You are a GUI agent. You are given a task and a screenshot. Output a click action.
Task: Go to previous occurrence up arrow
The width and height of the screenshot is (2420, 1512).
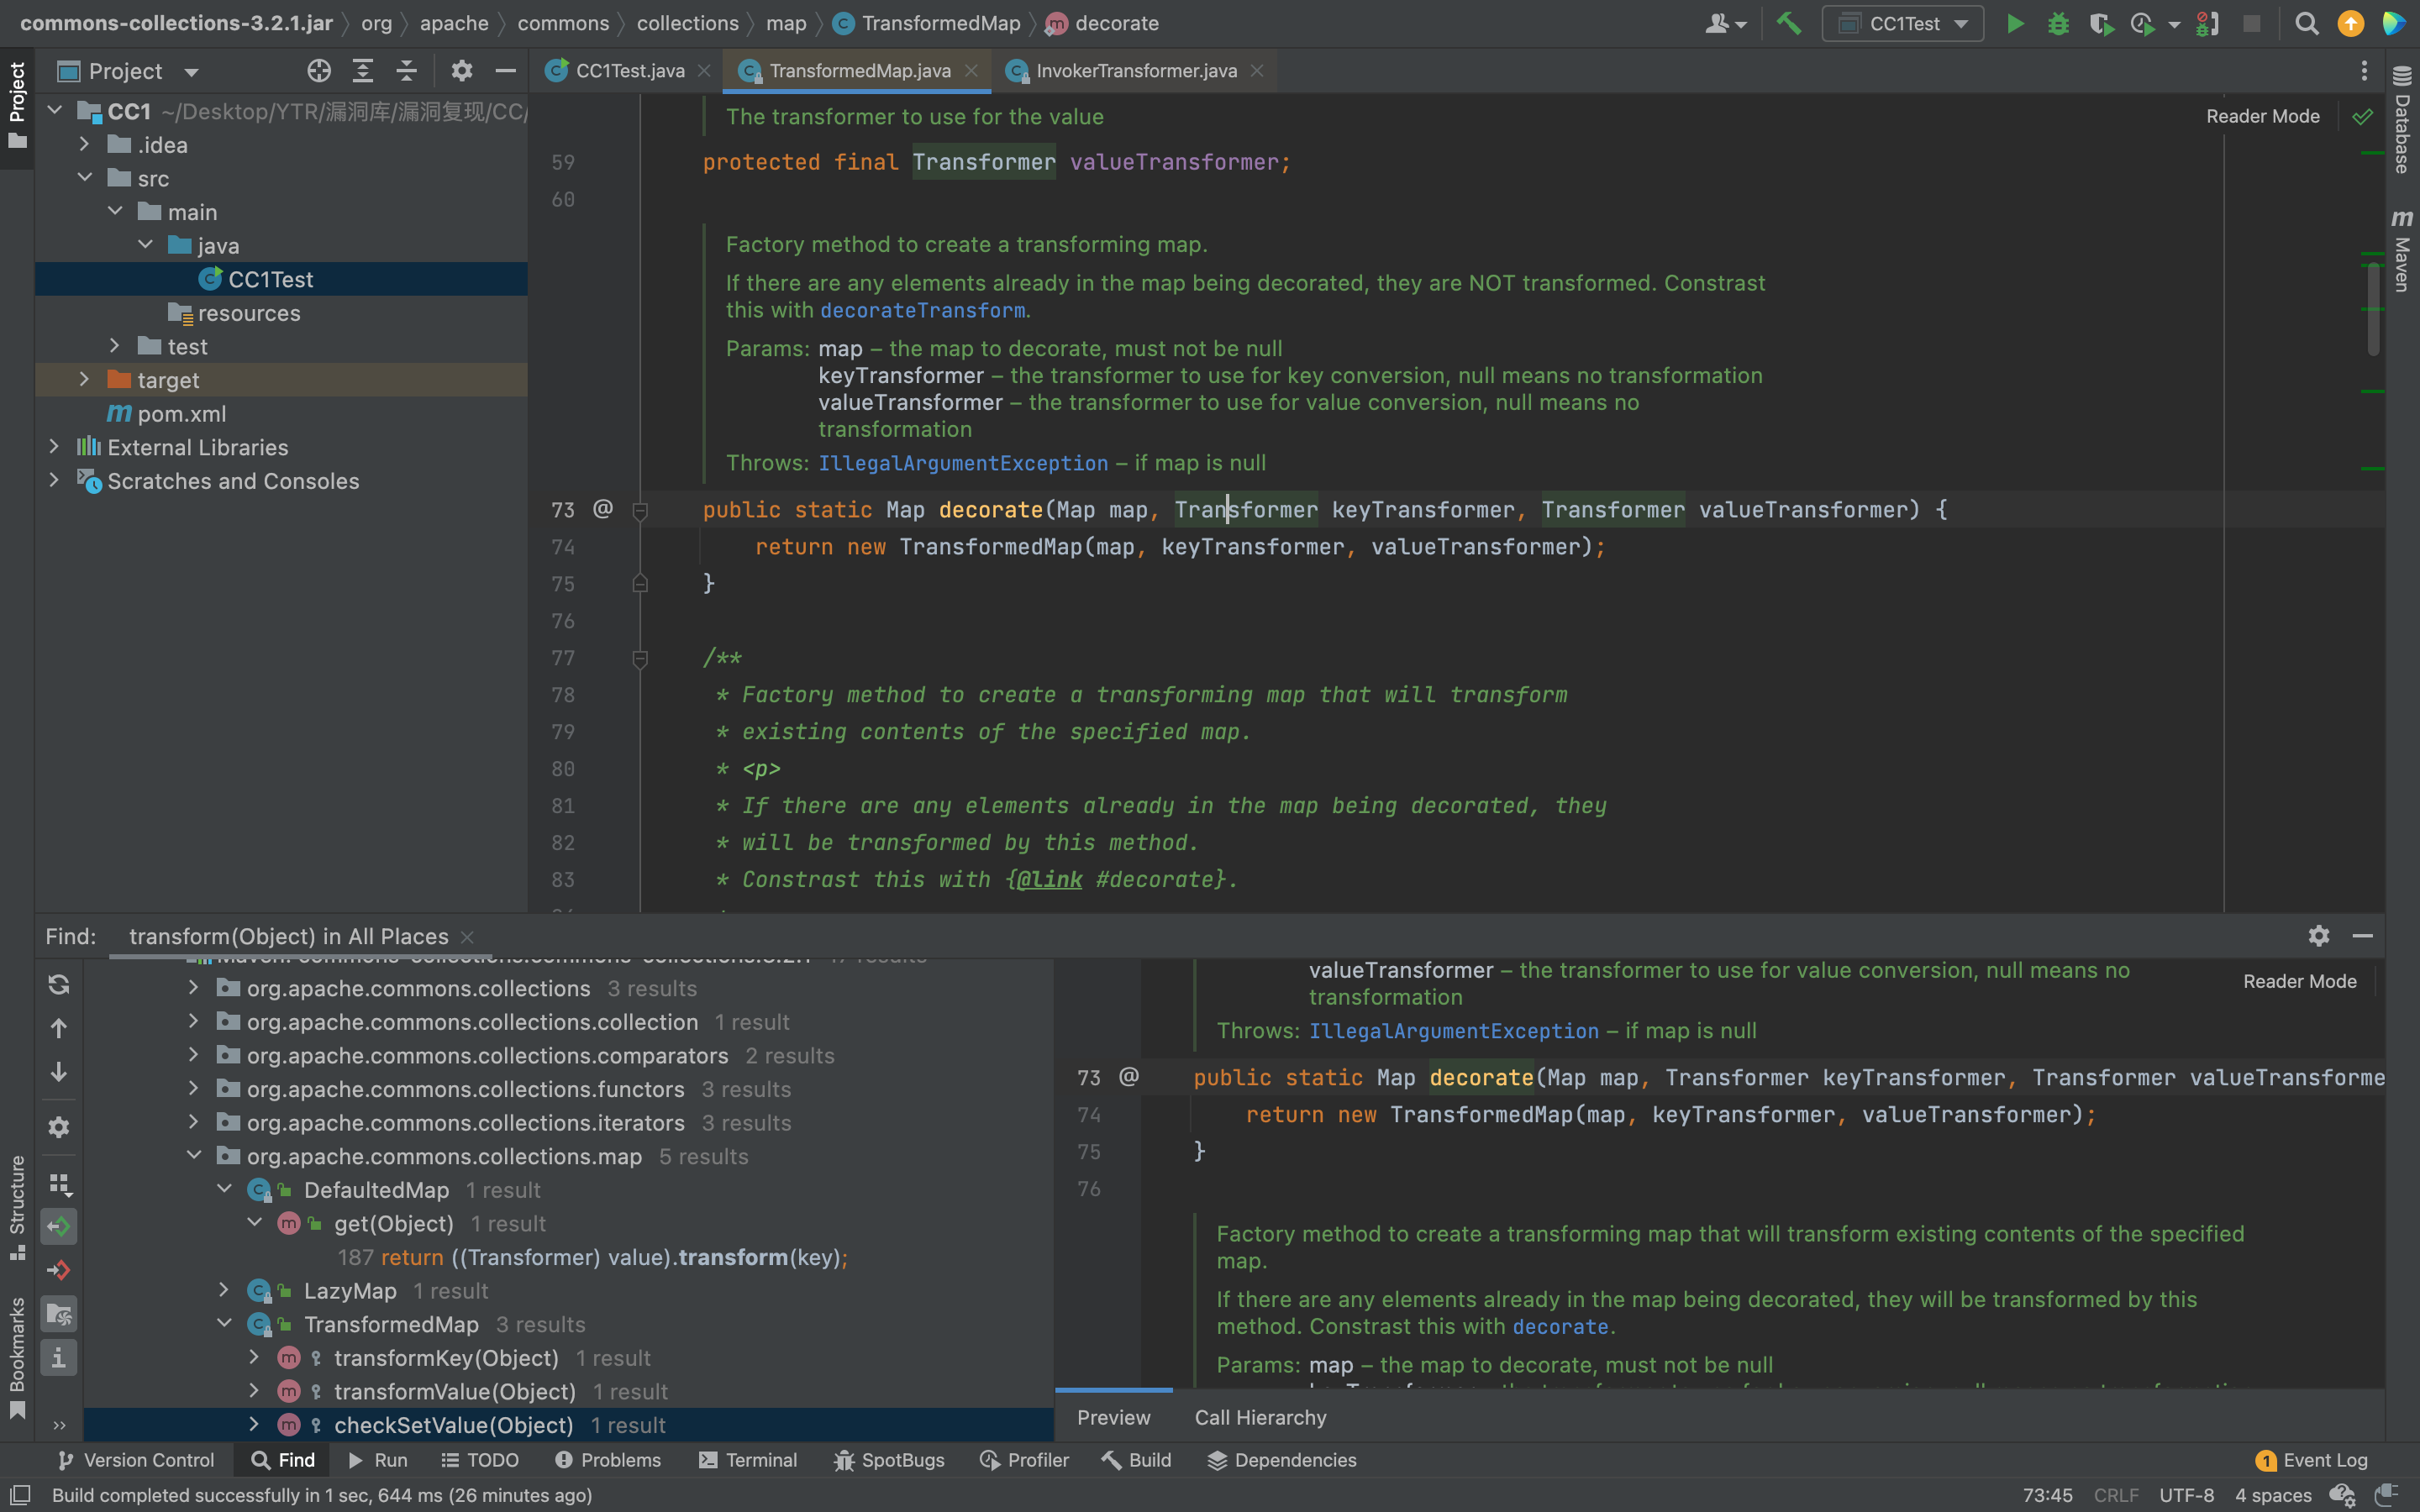point(59,1028)
